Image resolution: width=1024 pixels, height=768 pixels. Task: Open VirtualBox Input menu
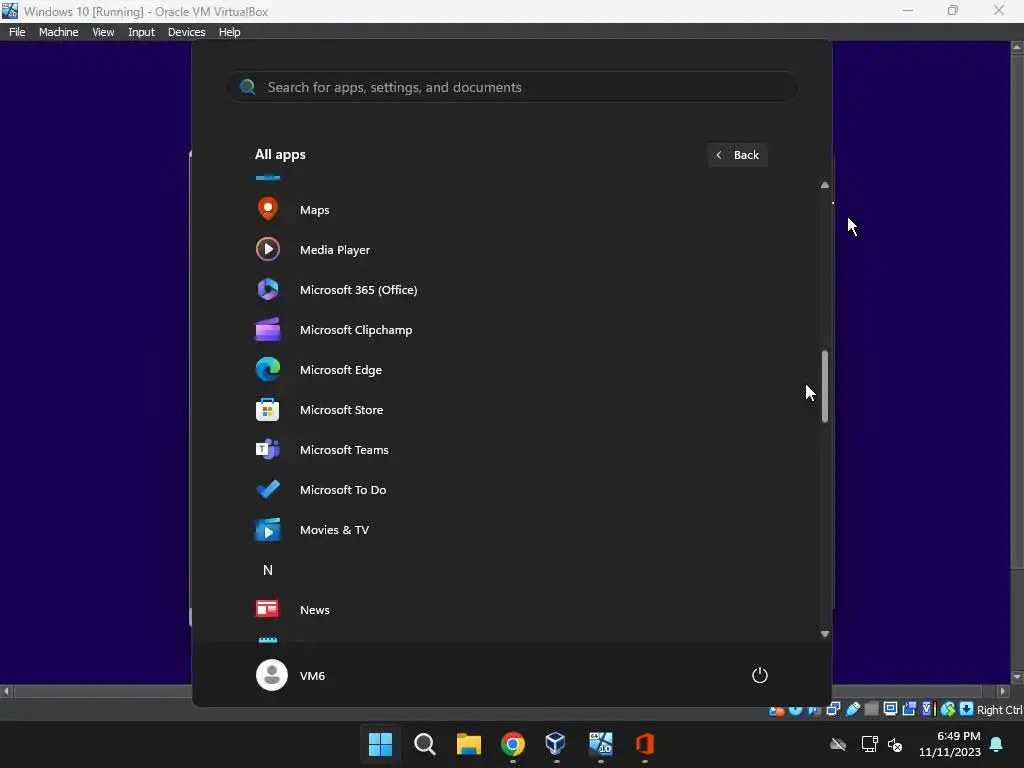[141, 32]
